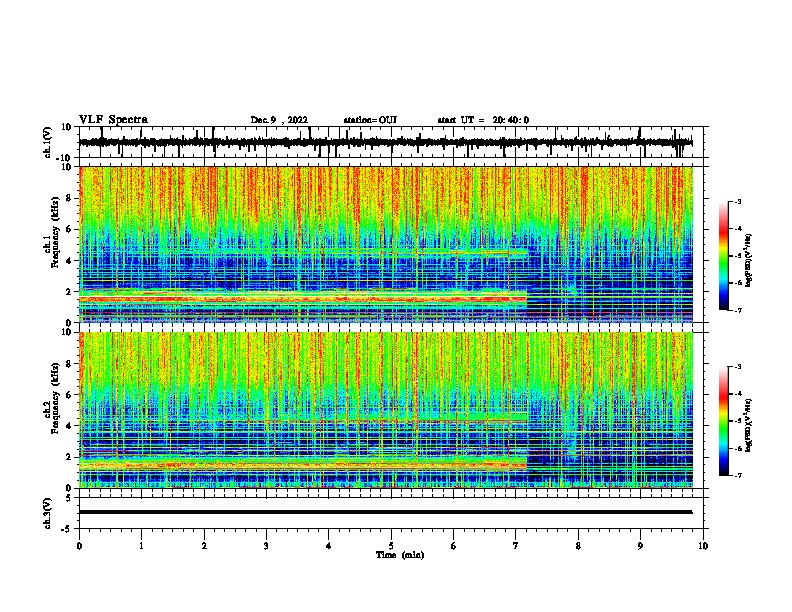Viewport: 792px width, 612px height.
Task: Click time axis tick label "2"
Action: pyautogui.click(x=204, y=546)
